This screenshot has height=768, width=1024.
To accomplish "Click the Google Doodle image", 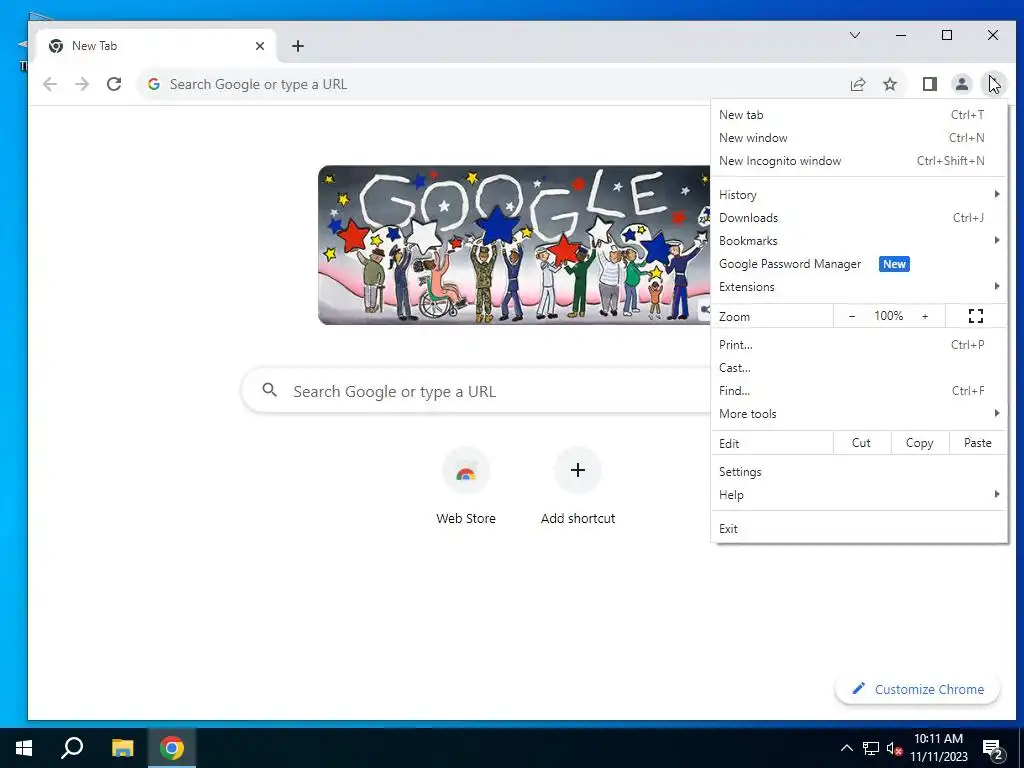I will (514, 245).
